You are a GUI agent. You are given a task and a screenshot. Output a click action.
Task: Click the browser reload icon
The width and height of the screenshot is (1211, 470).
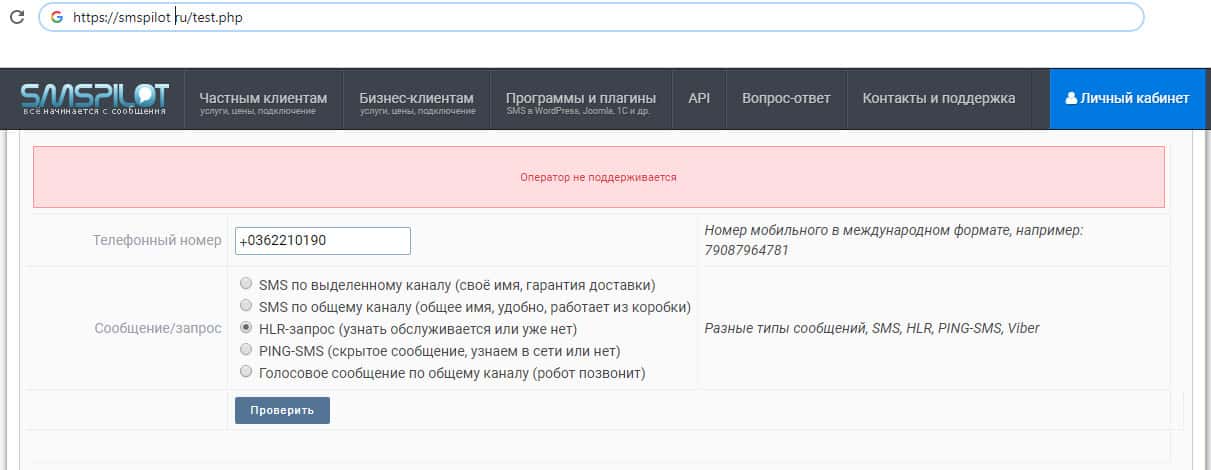pyautogui.click(x=17, y=17)
